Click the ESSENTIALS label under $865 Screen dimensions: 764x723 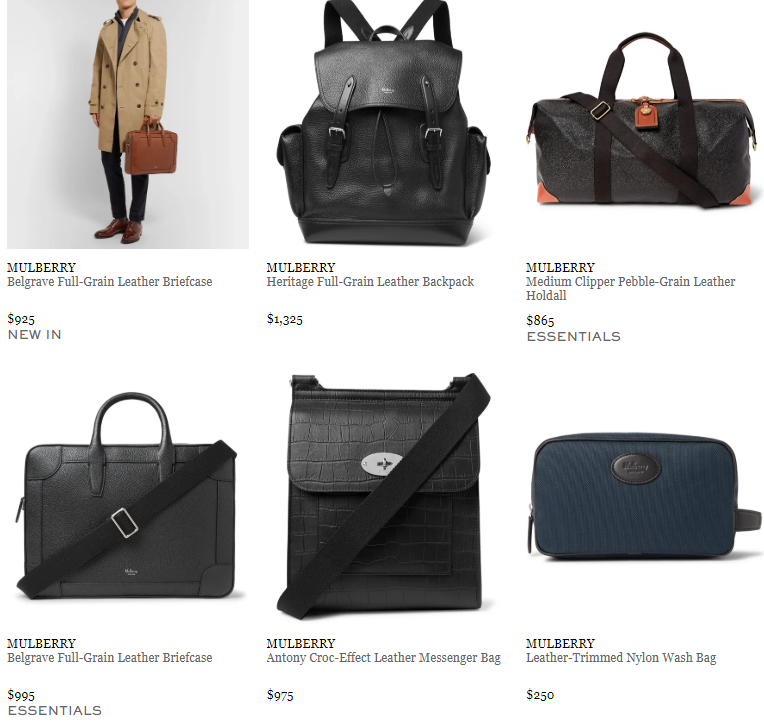[573, 337]
